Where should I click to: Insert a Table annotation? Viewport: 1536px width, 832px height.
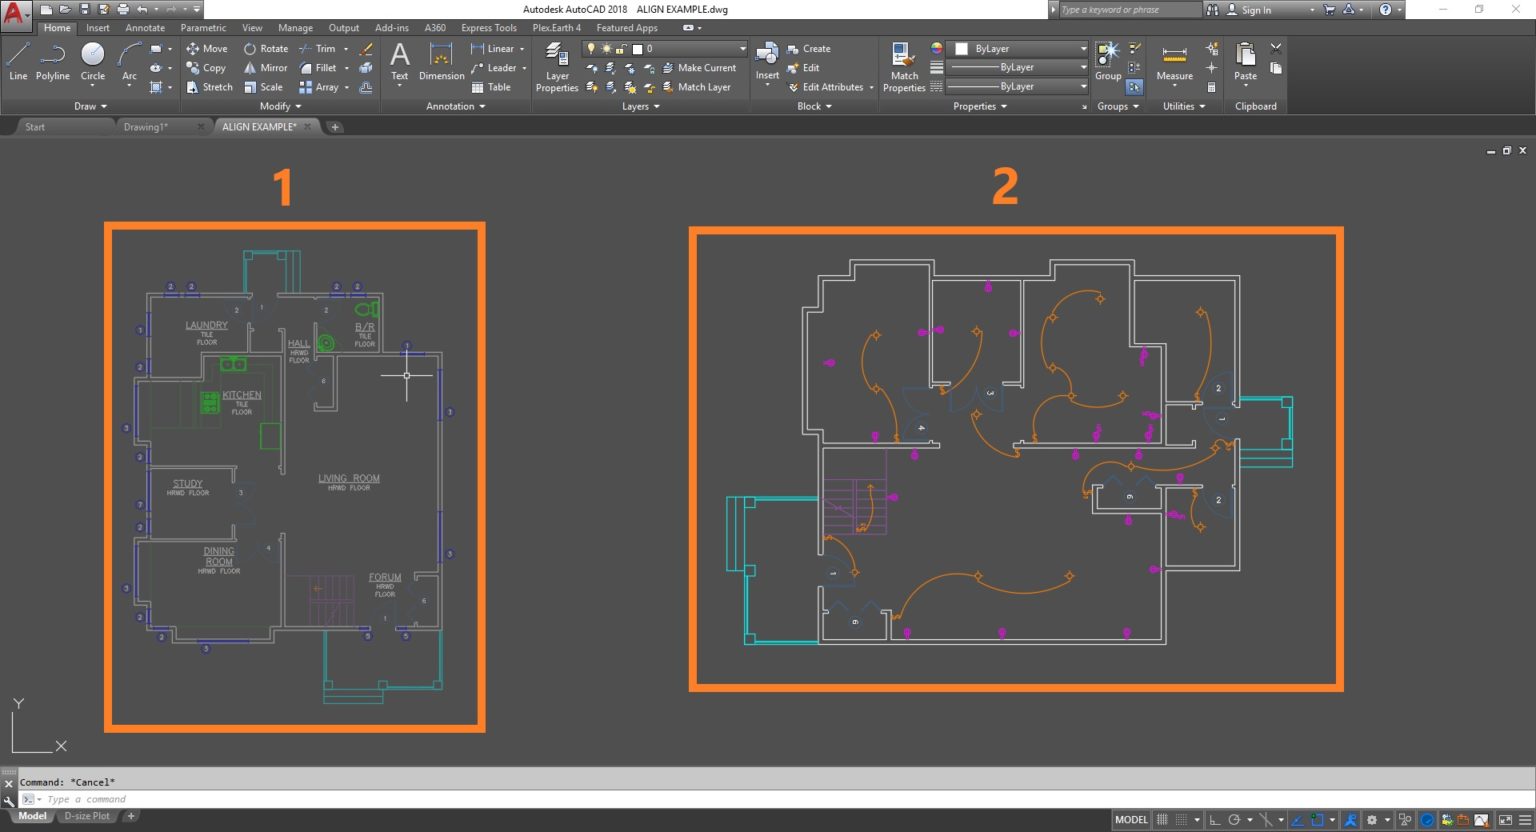(491, 87)
